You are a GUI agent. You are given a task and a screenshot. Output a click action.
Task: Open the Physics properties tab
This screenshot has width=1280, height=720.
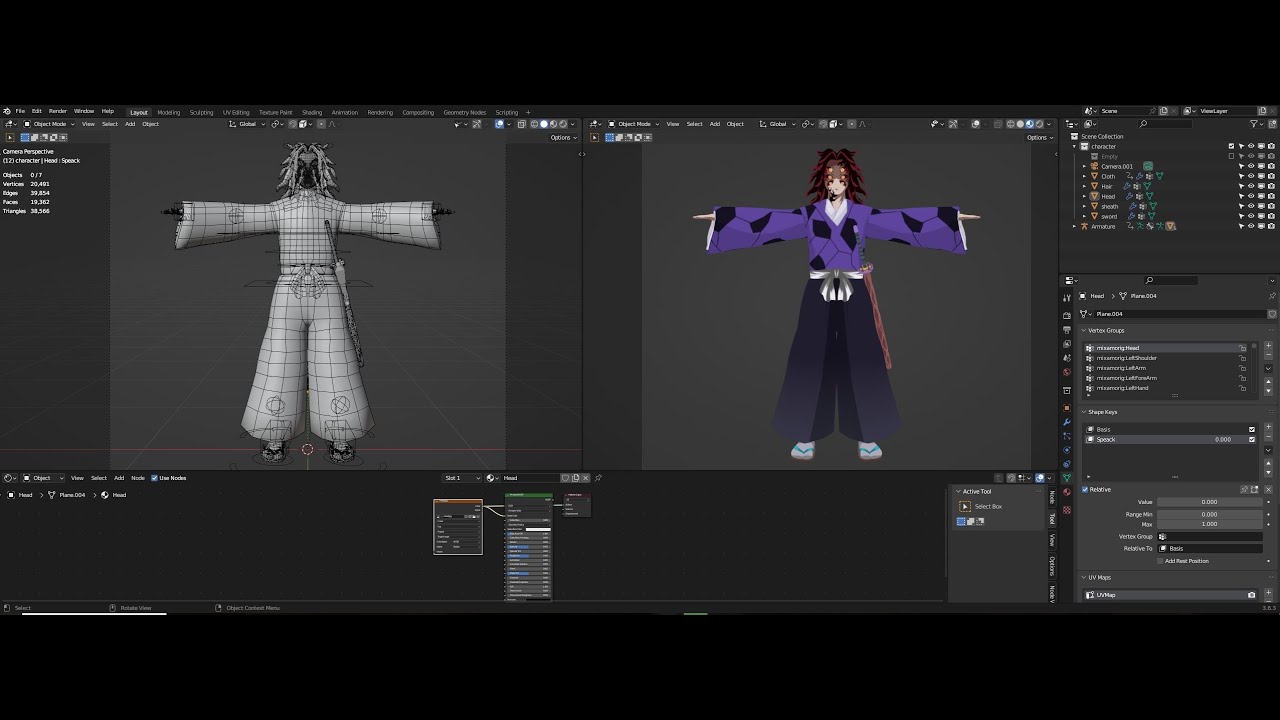(x=1067, y=450)
